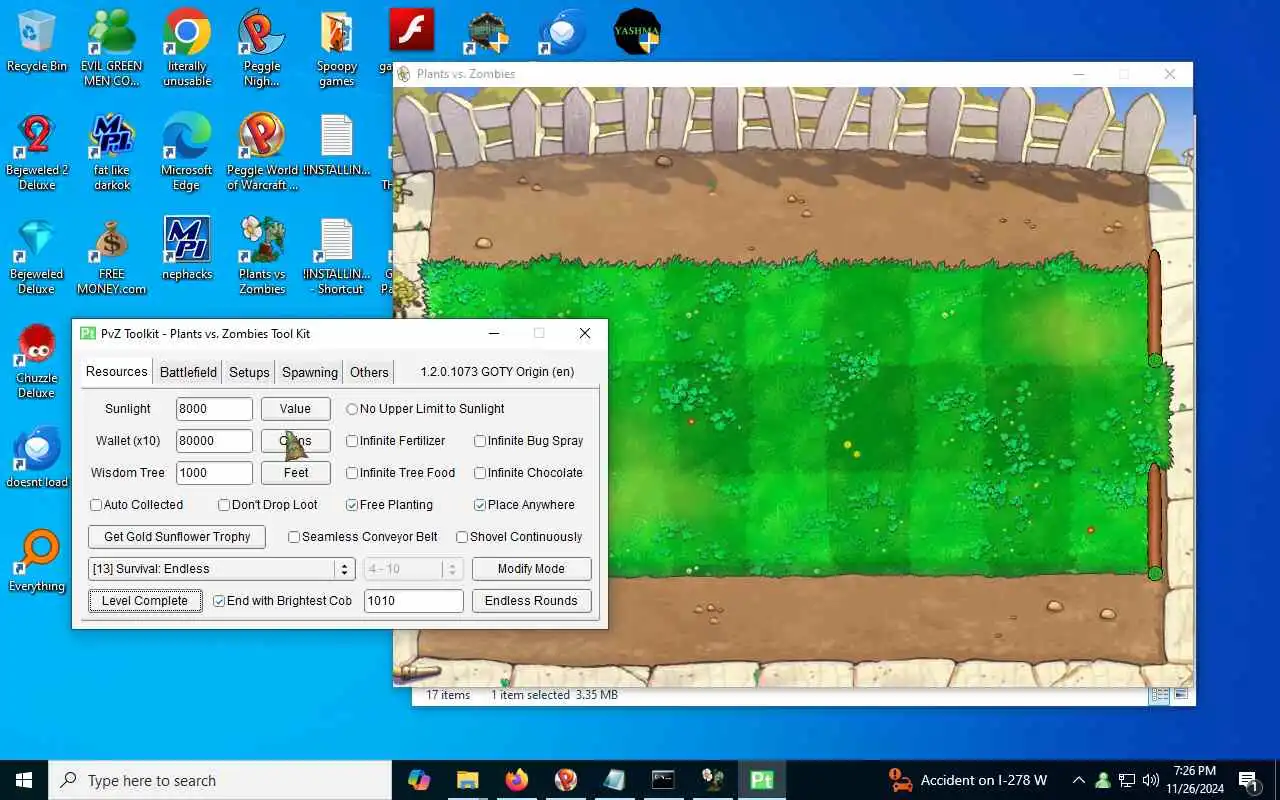This screenshot has width=1280, height=800.
Task: Open the Survival: Endless mode dropdown
Action: pos(221,569)
